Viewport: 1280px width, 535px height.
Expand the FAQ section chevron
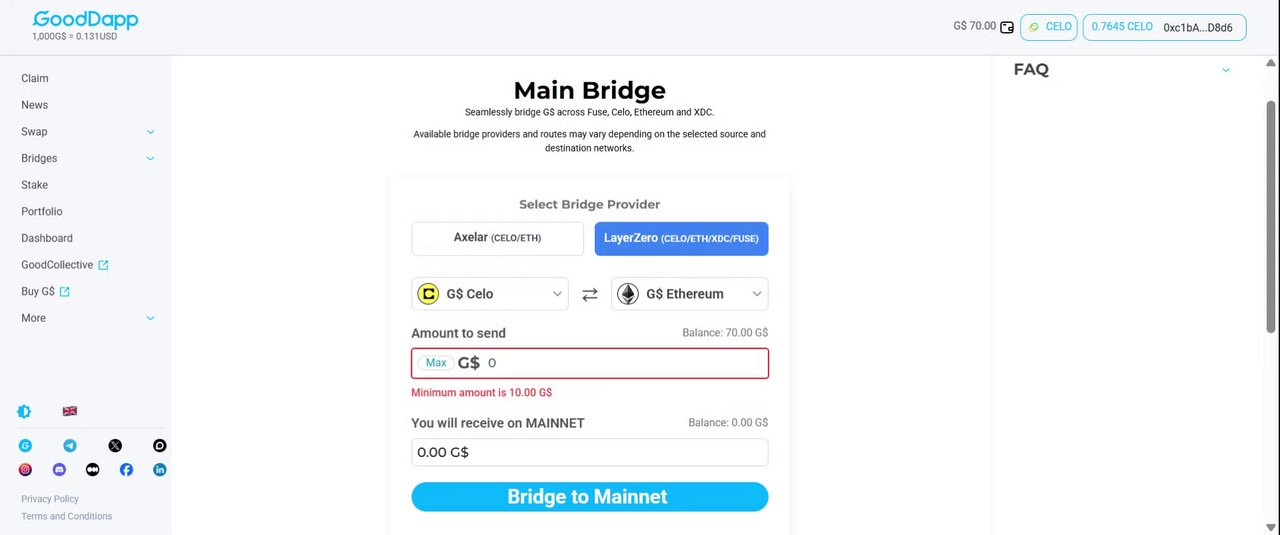[x=1226, y=70]
